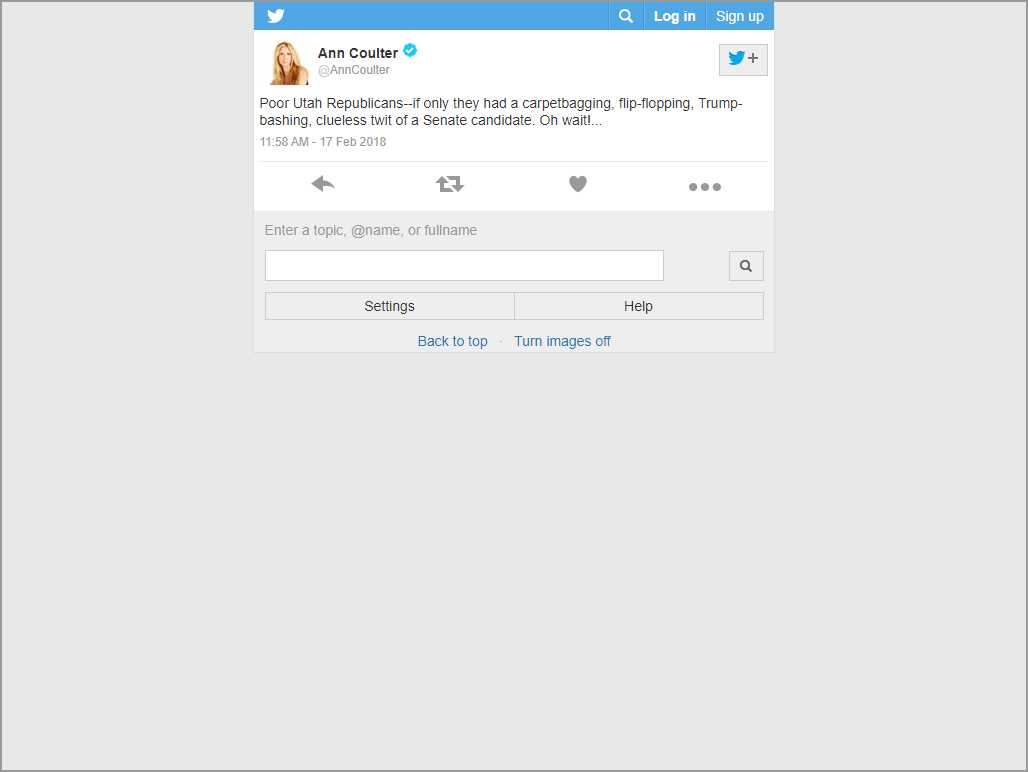Image resolution: width=1028 pixels, height=772 pixels.
Task: Open Ann Coulter's profile picture
Action: pos(288,62)
